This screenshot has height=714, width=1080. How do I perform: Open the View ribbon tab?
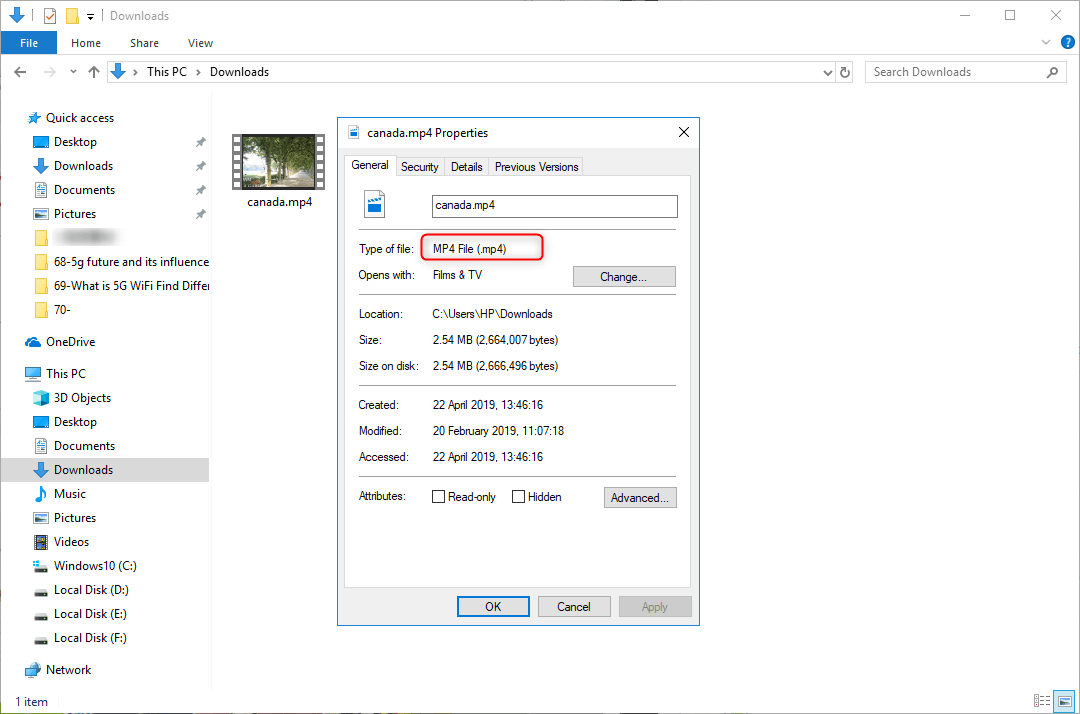[x=200, y=43]
